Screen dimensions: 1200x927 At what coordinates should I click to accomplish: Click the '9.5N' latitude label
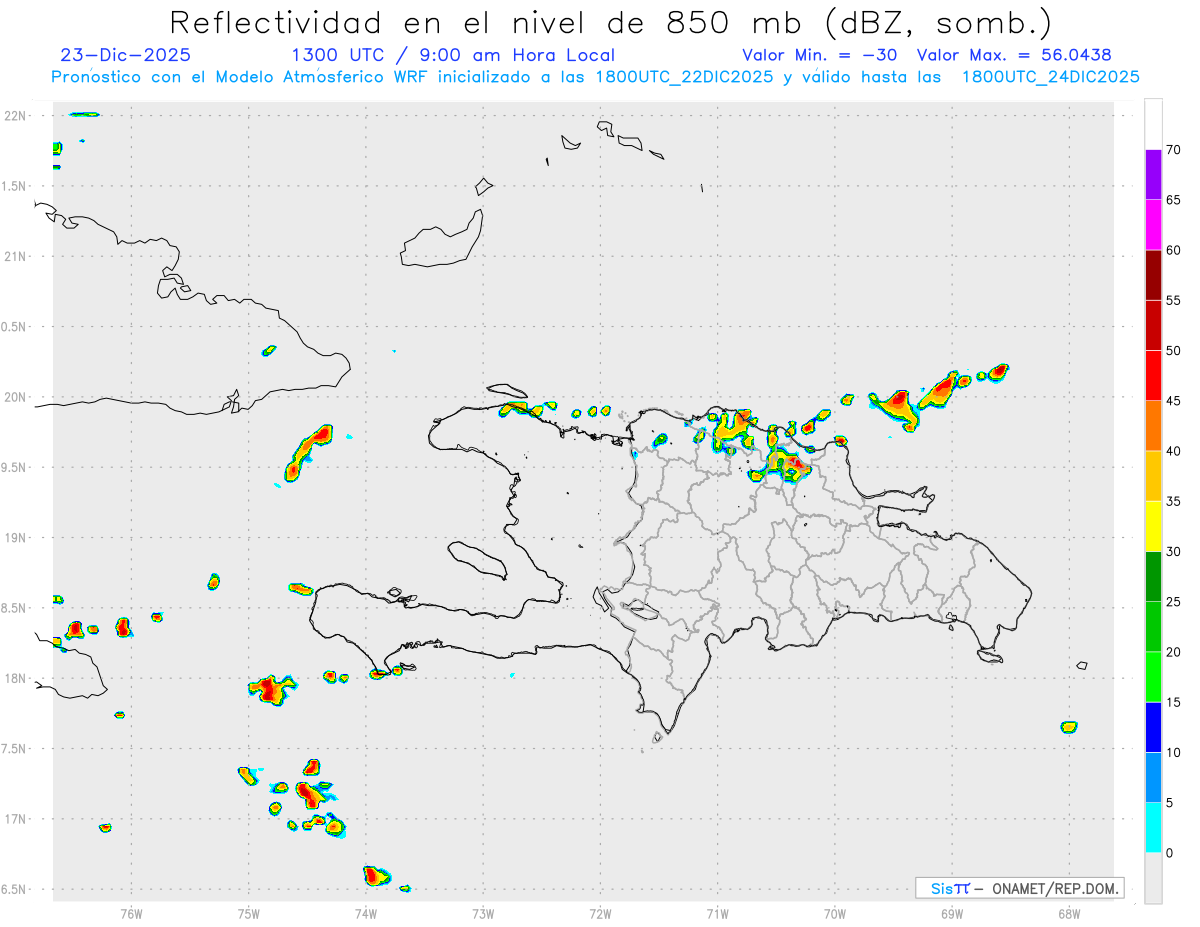pos(14,467)
